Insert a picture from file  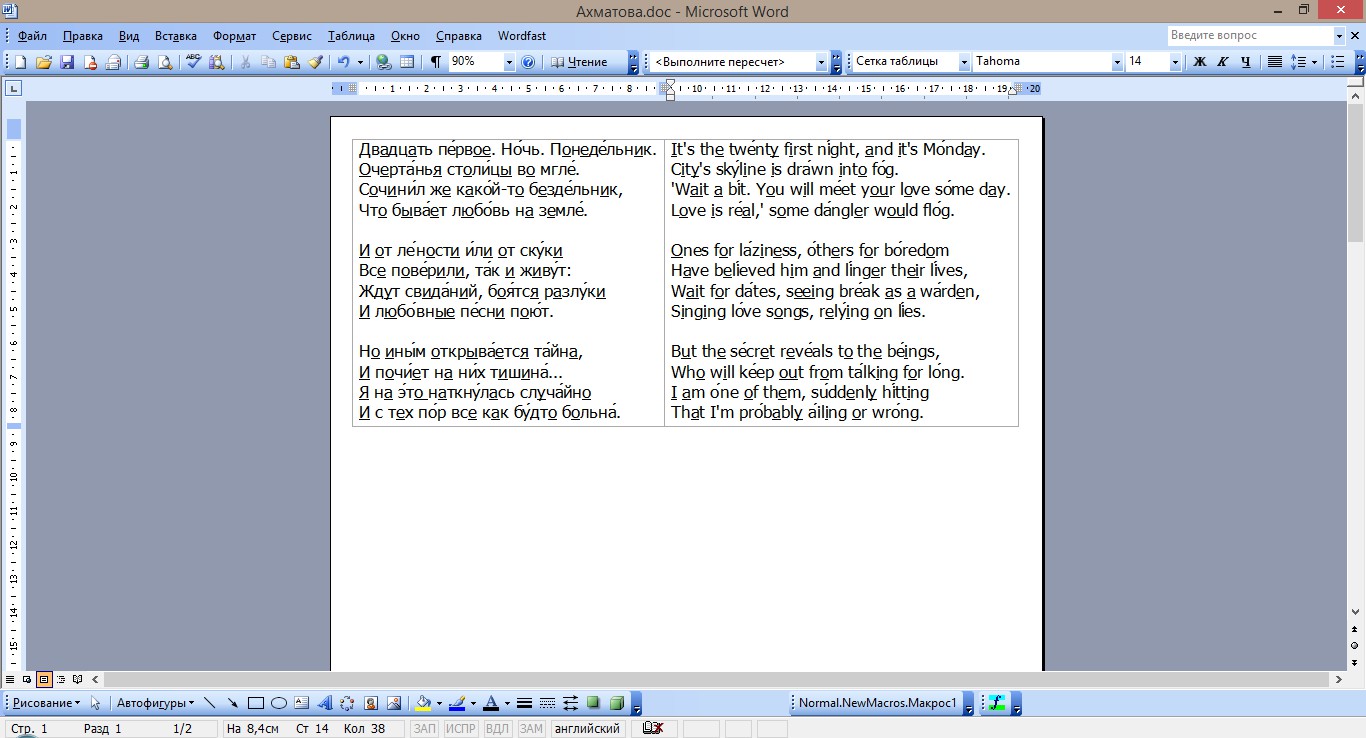point(394,703)
